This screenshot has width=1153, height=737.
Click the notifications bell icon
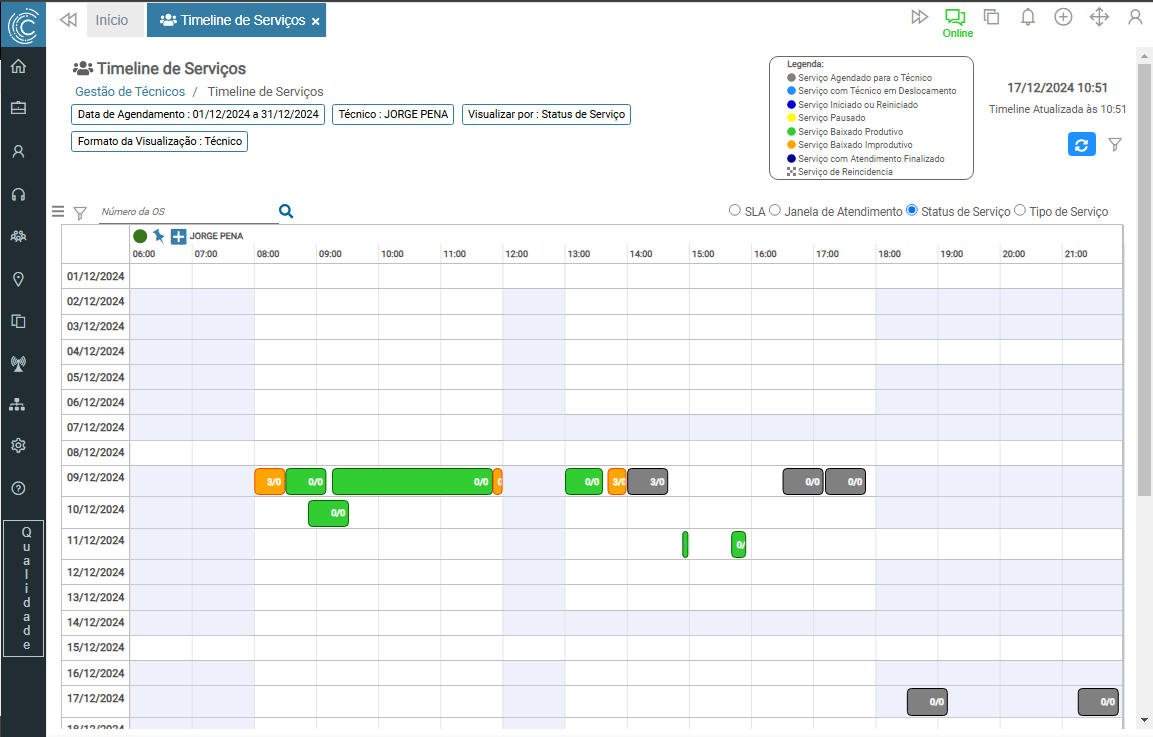(x=1027, y=17)
